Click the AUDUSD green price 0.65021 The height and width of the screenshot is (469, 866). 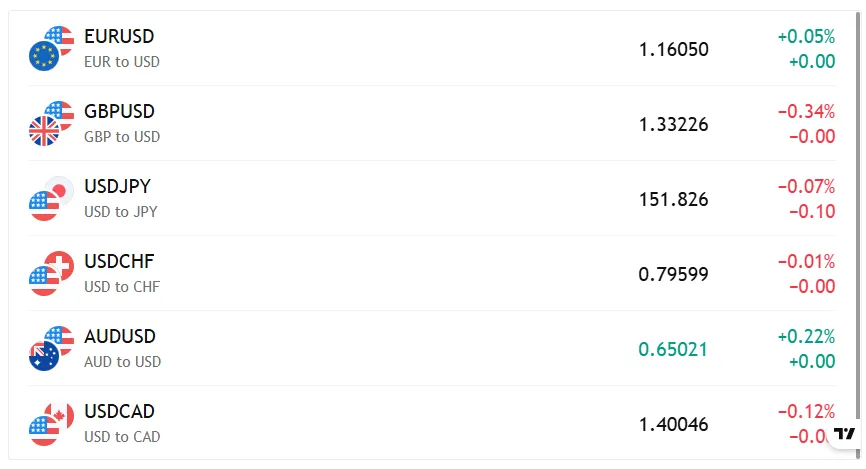(673, 349)
